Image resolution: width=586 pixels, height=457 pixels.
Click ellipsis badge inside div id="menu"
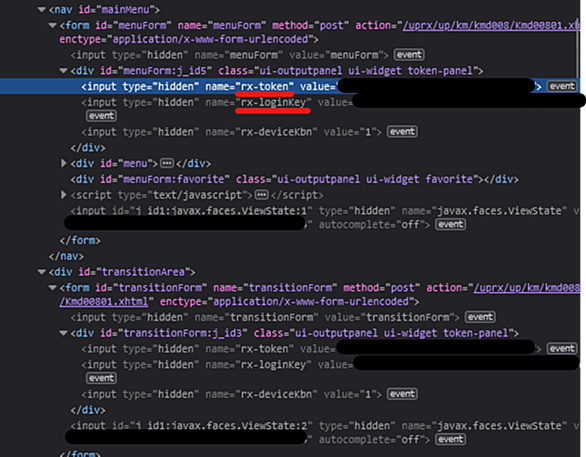point(167,163)
